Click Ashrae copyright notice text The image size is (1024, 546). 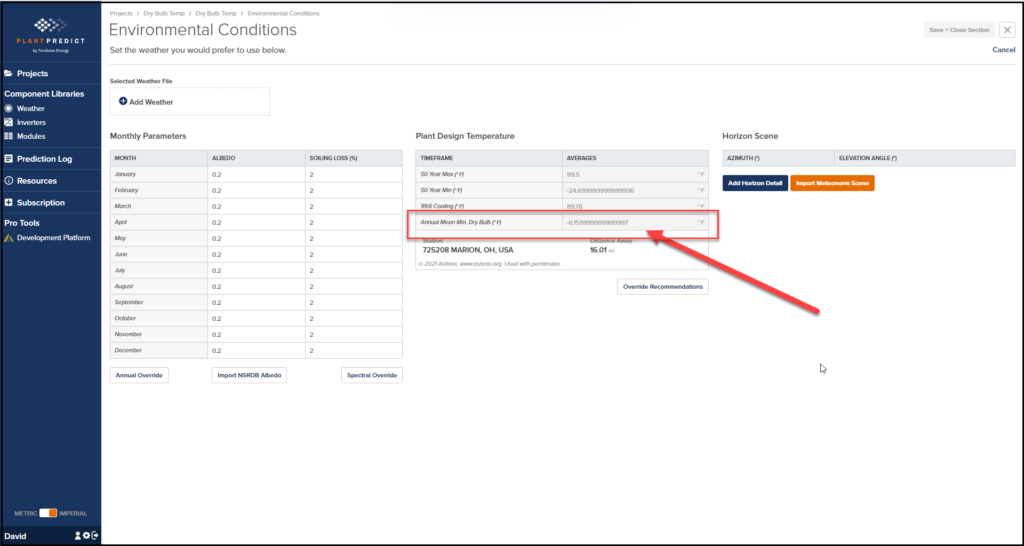489,264
